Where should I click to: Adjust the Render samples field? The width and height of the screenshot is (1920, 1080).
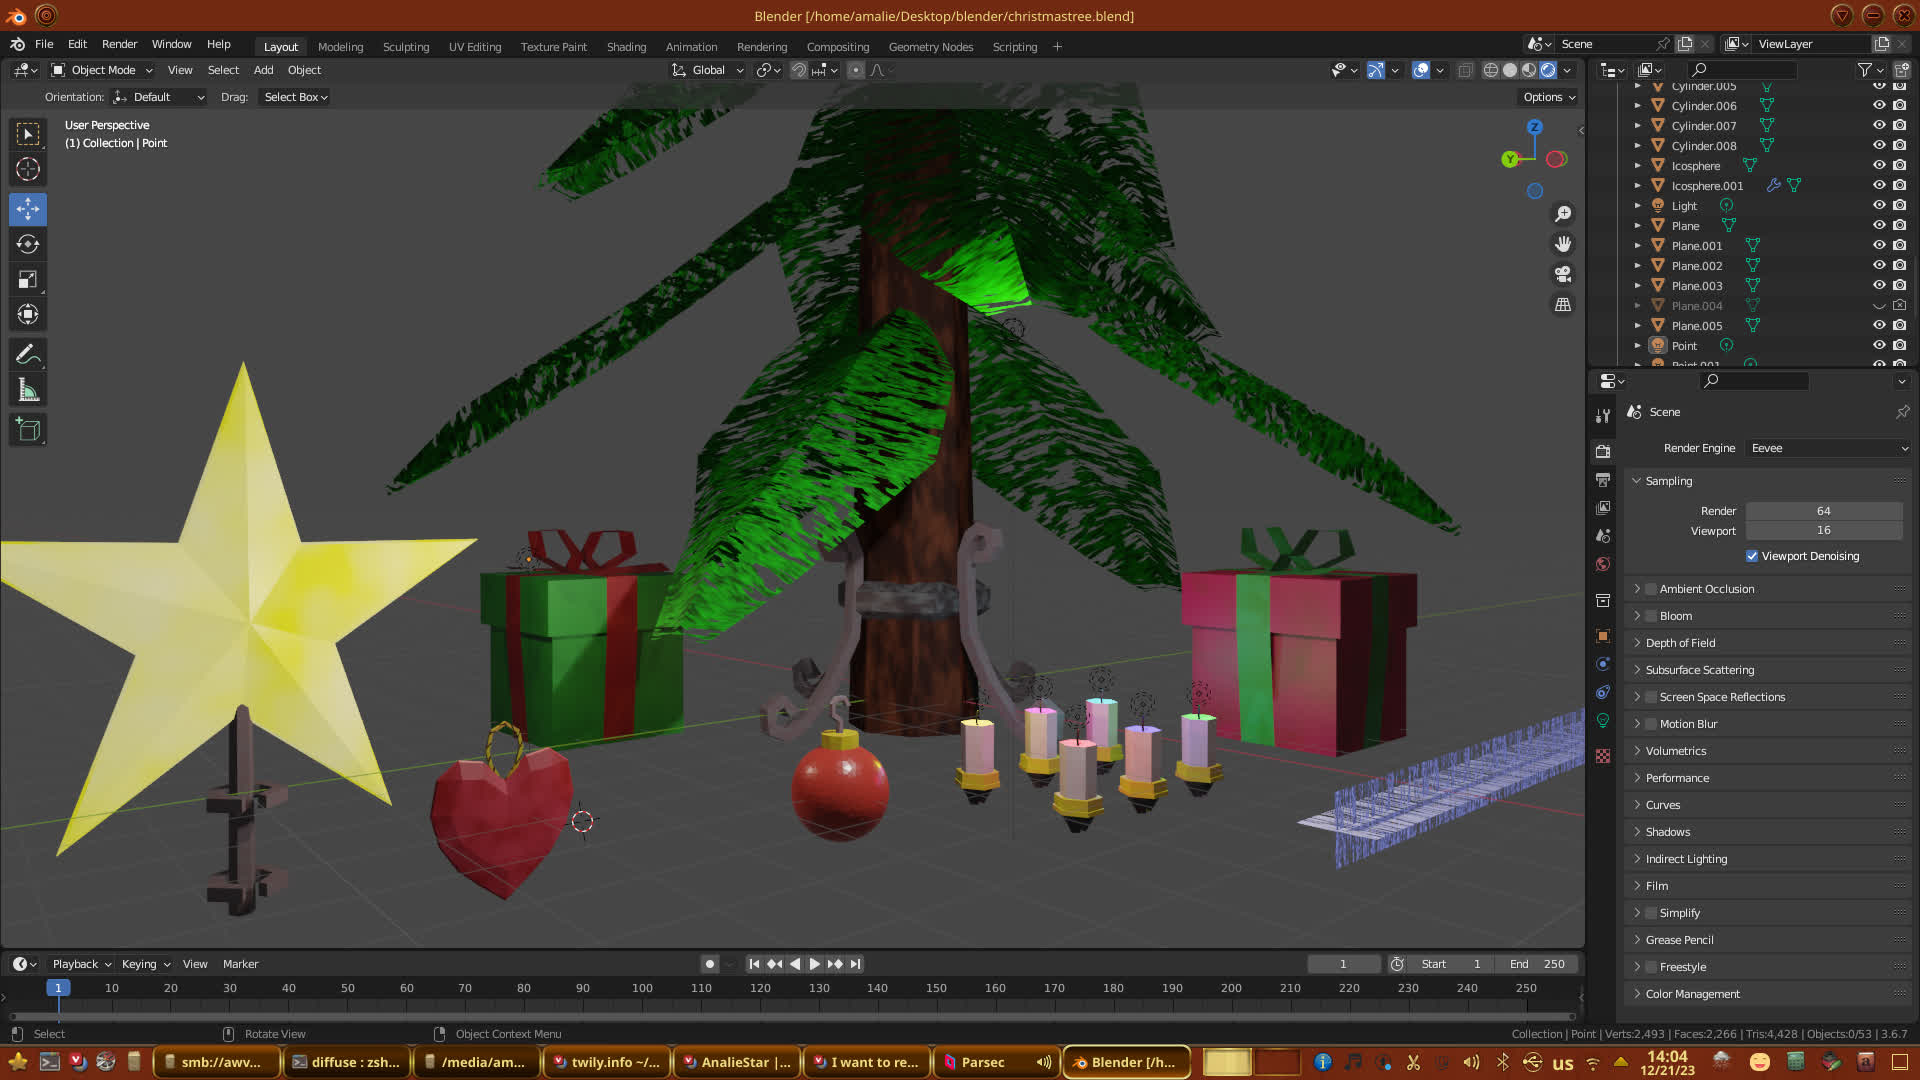[1823, 511]
